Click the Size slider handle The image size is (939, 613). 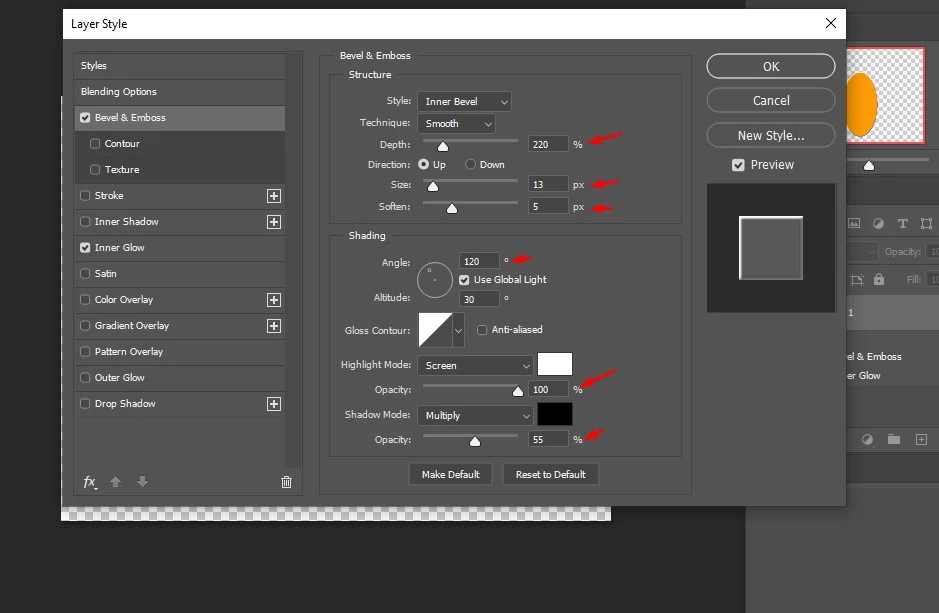[433, 186]
